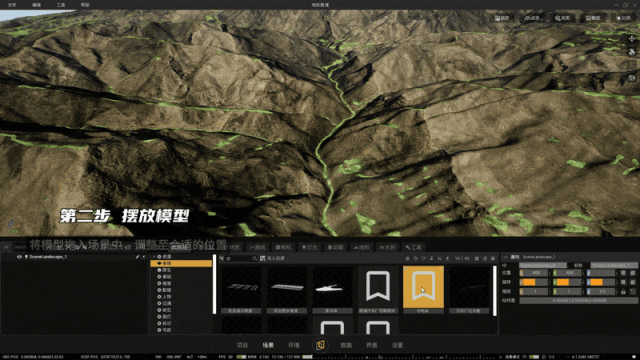Image resolution: width=640 pixels, height=360 pixels.
Task: Switch to the 设置 bottom tab
Action: click(398, 345)
